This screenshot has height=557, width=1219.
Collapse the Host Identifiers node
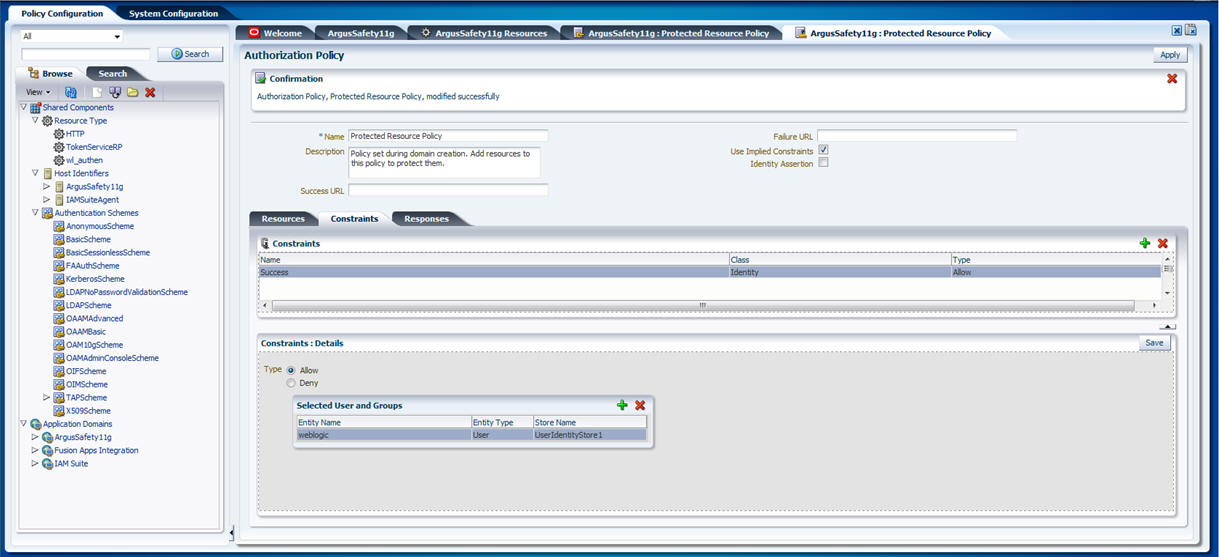click(35, 173)
